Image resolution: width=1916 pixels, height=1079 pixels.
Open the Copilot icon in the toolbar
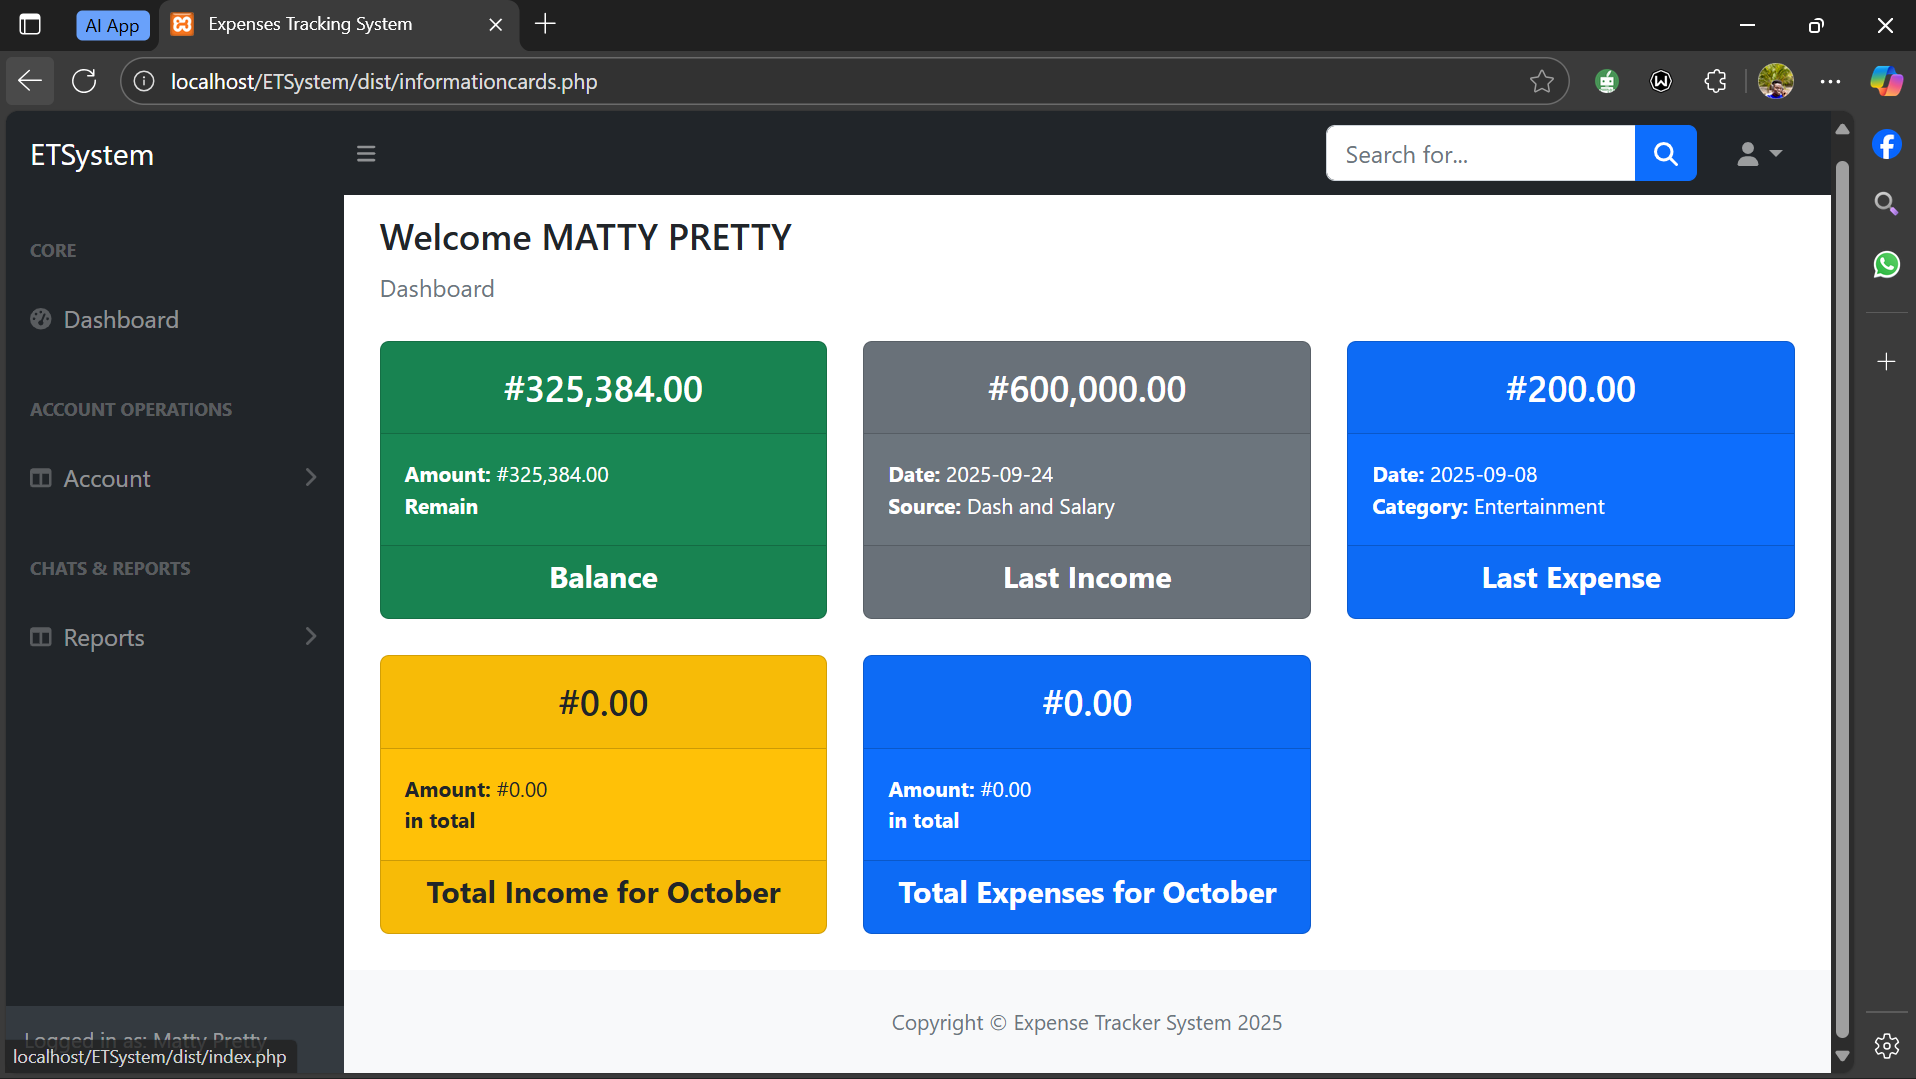[1886, 82]
